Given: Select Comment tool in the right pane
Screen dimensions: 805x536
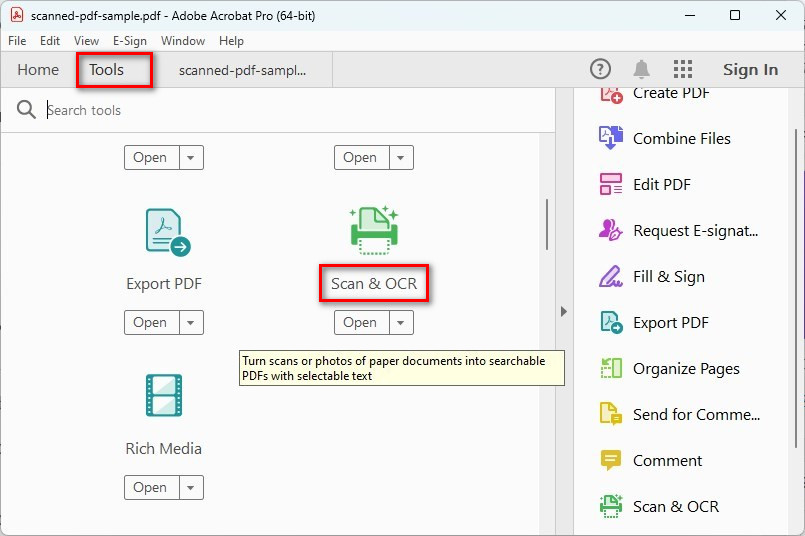Looking at the screenshot, I should 667,461.
